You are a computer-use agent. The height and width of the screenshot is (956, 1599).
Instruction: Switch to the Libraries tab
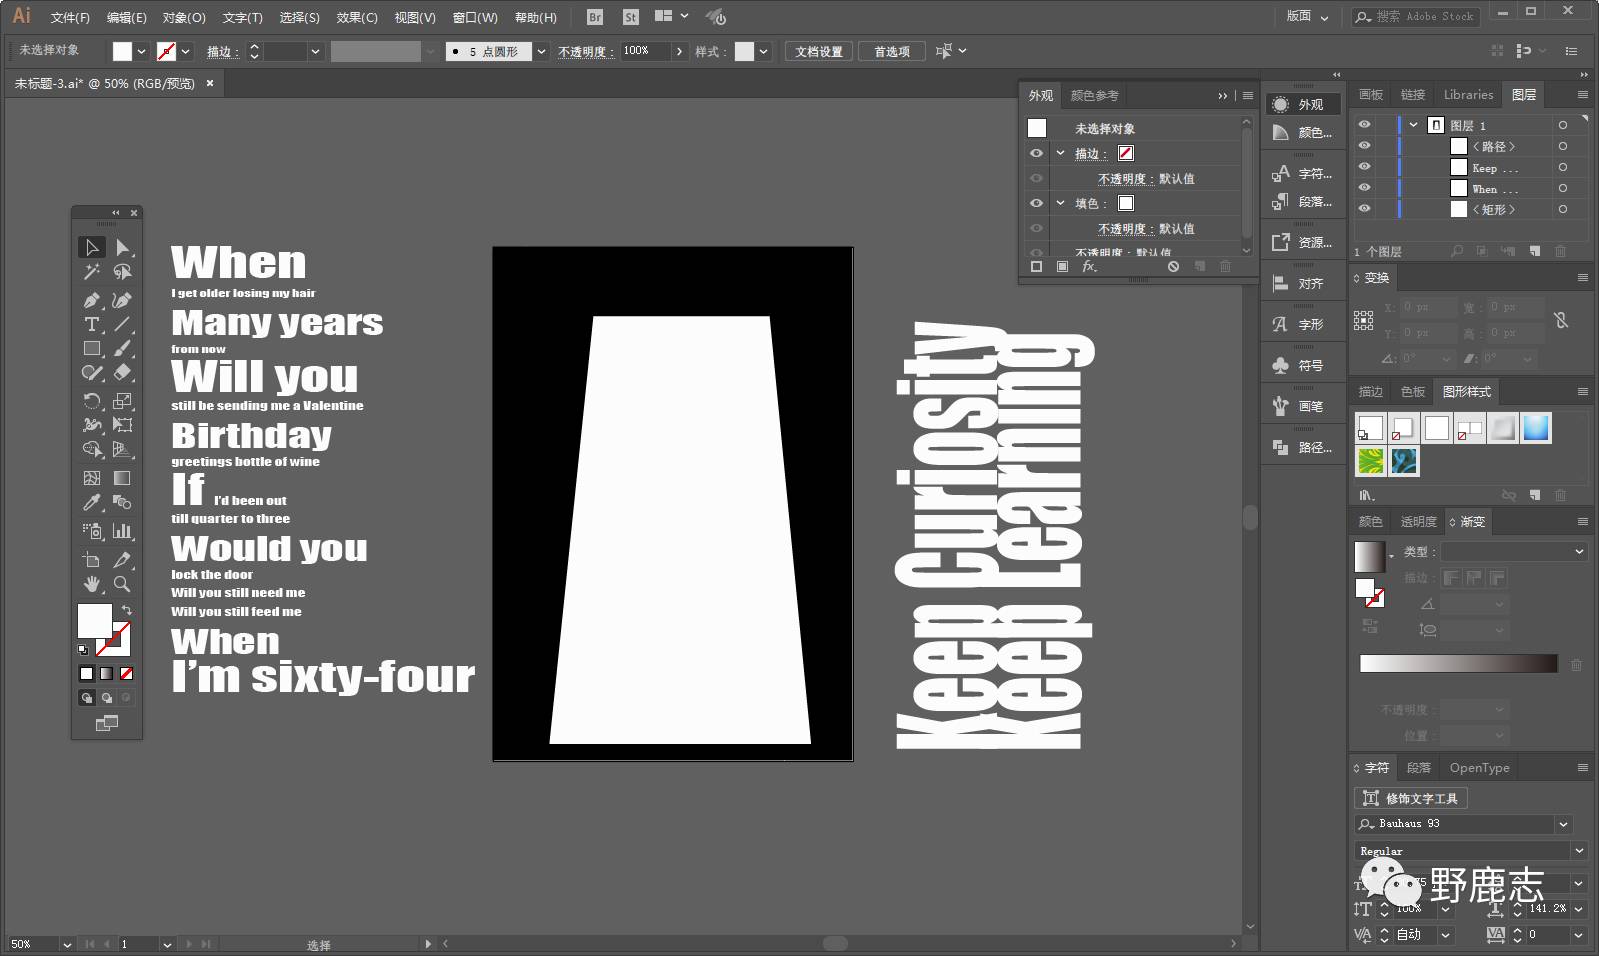(x=1467, y=95)
